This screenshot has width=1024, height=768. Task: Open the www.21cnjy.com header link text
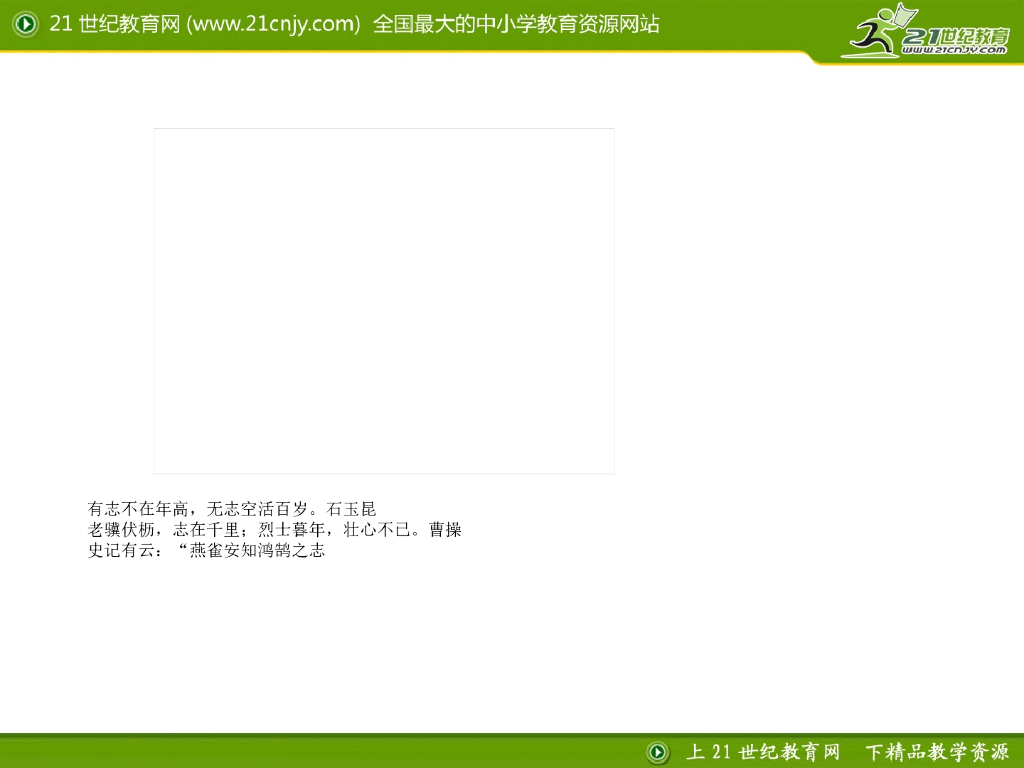[273, 24]
